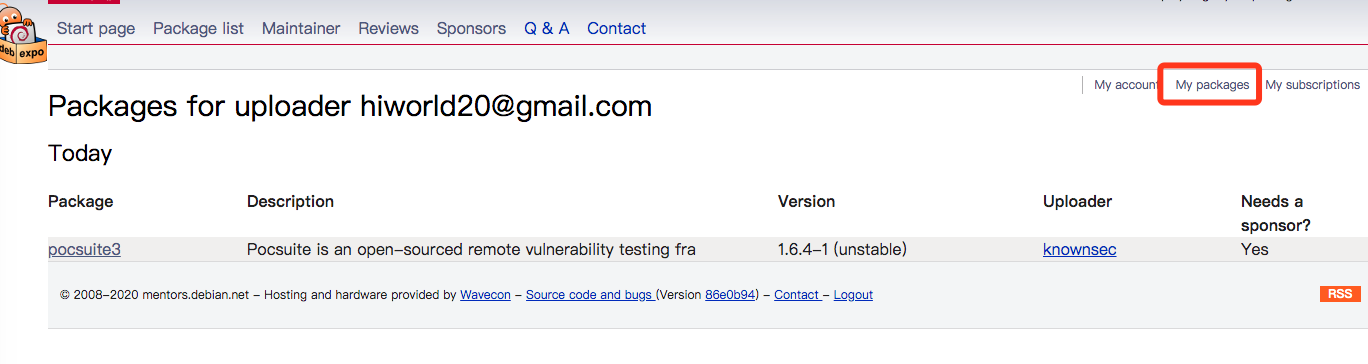The width and height of the screenshot is (1368, 364).
Task: Log out via the Logout link
Action: click(853, 295)
